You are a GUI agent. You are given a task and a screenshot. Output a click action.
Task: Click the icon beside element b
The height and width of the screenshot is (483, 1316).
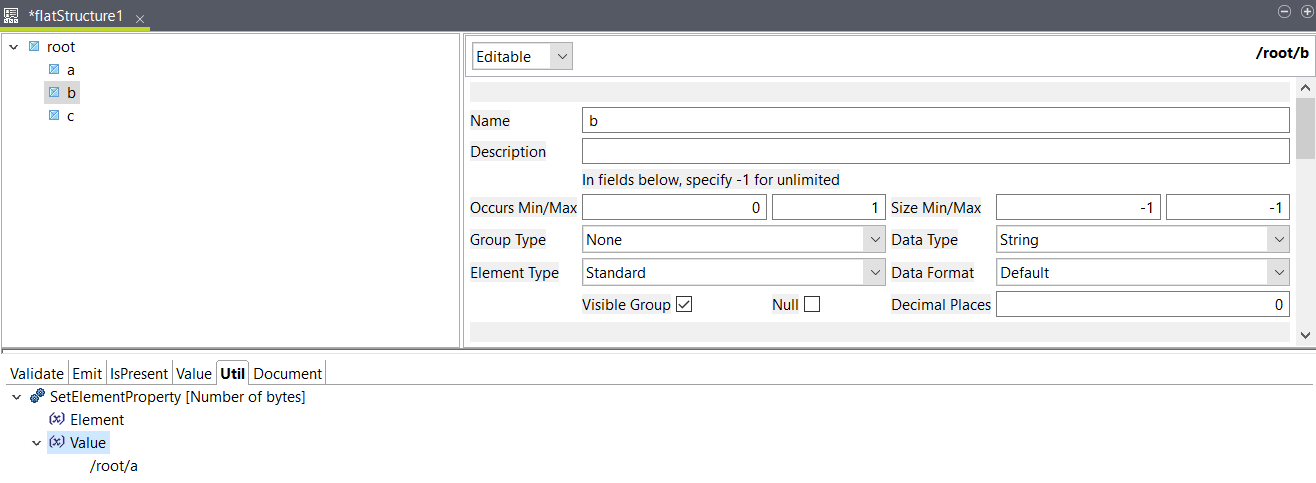[54, 93]
